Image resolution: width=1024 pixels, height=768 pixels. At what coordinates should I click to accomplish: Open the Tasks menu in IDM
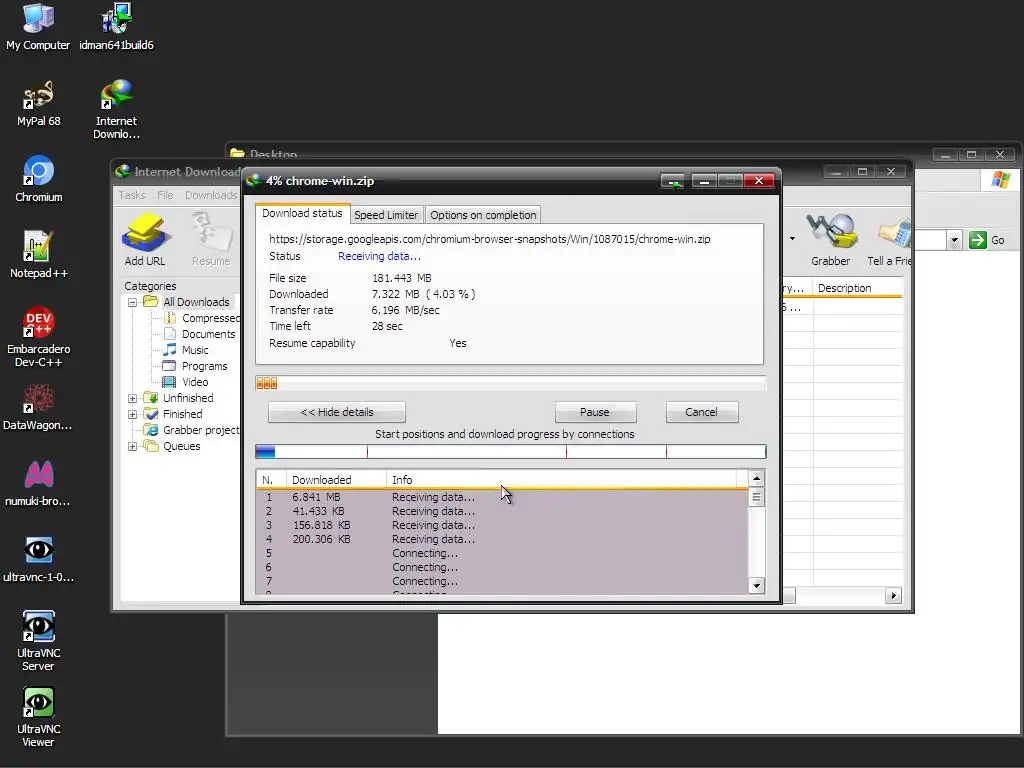tap(132, 195)
